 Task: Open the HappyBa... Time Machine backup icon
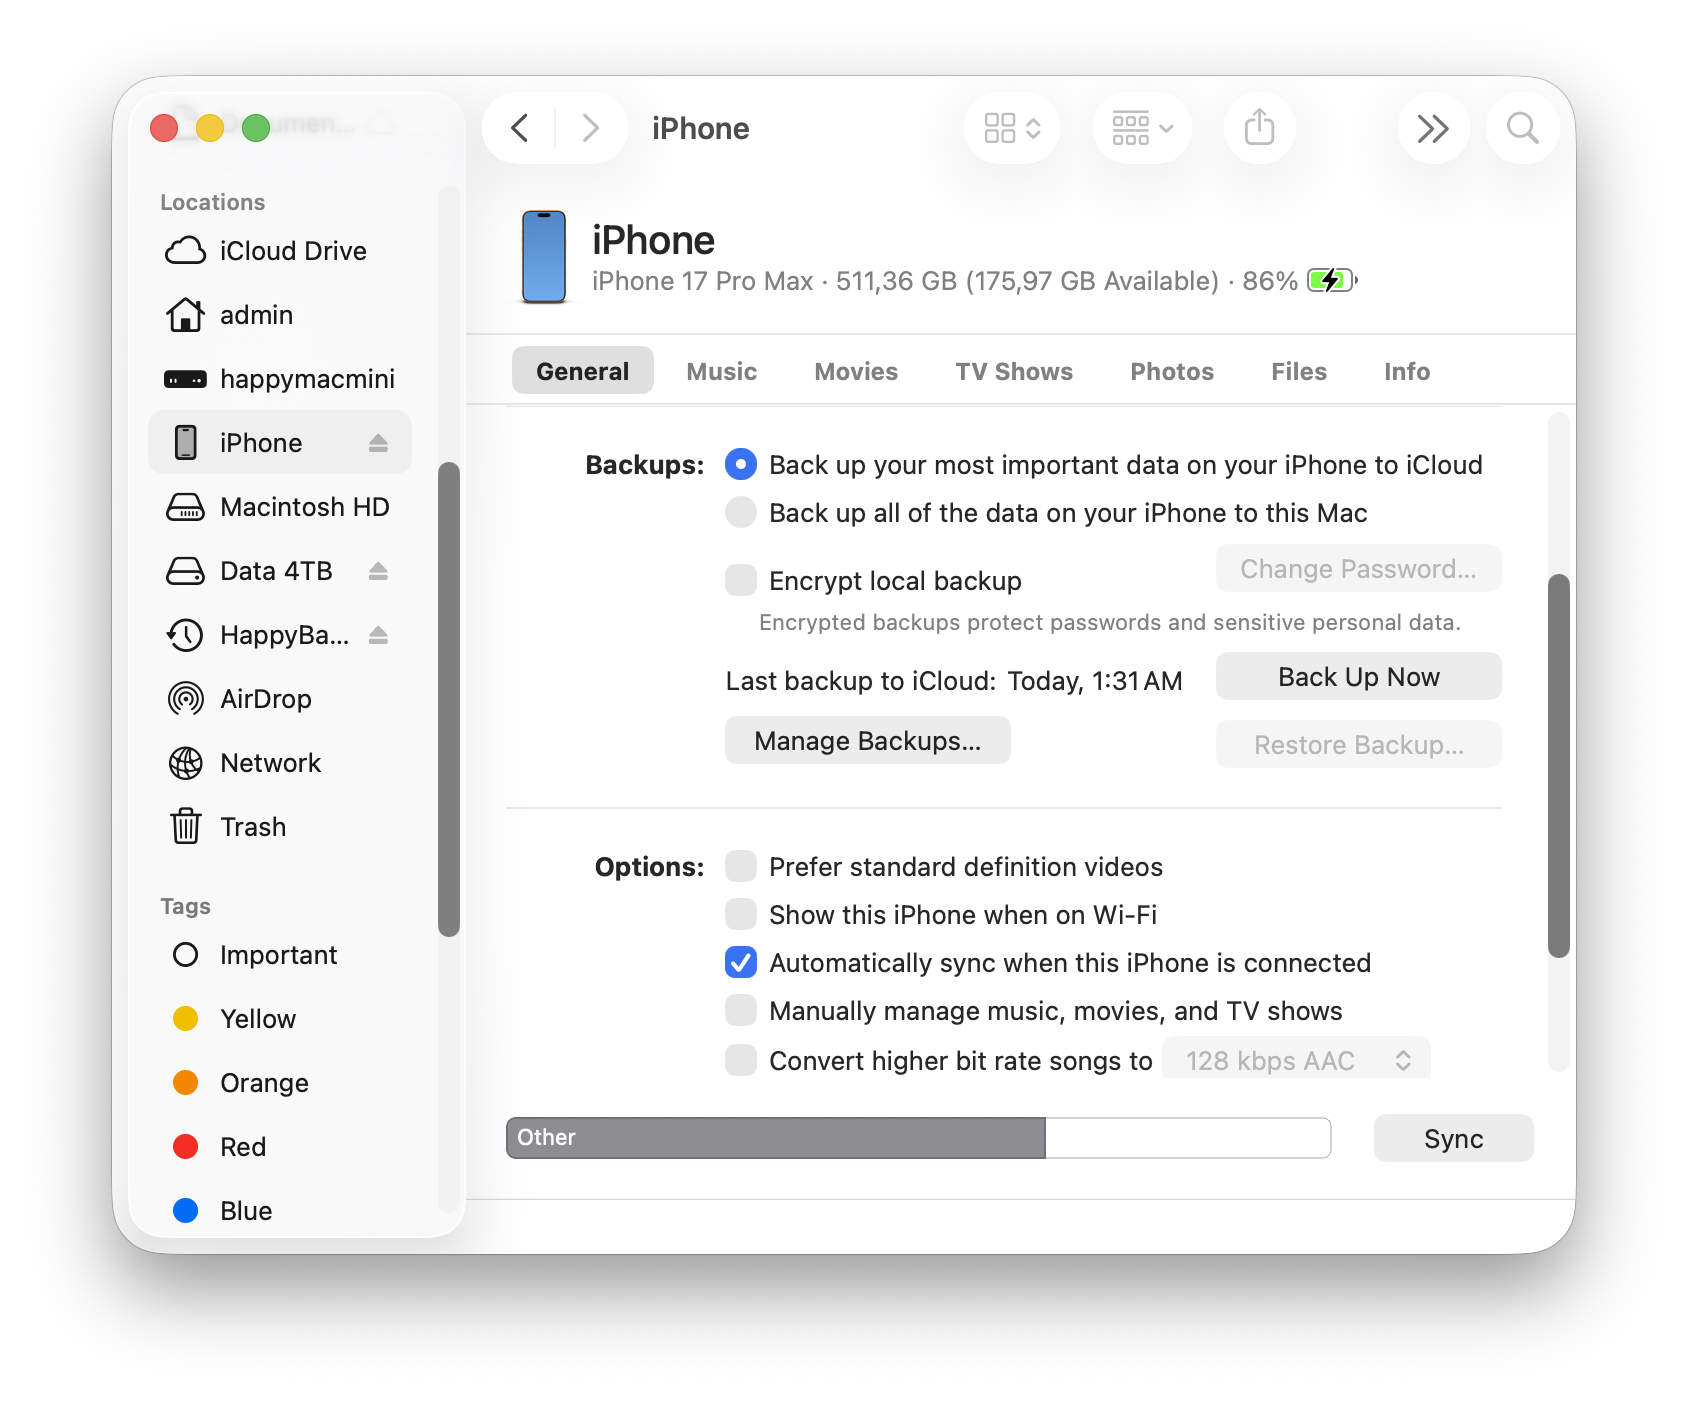pos(185,635)
